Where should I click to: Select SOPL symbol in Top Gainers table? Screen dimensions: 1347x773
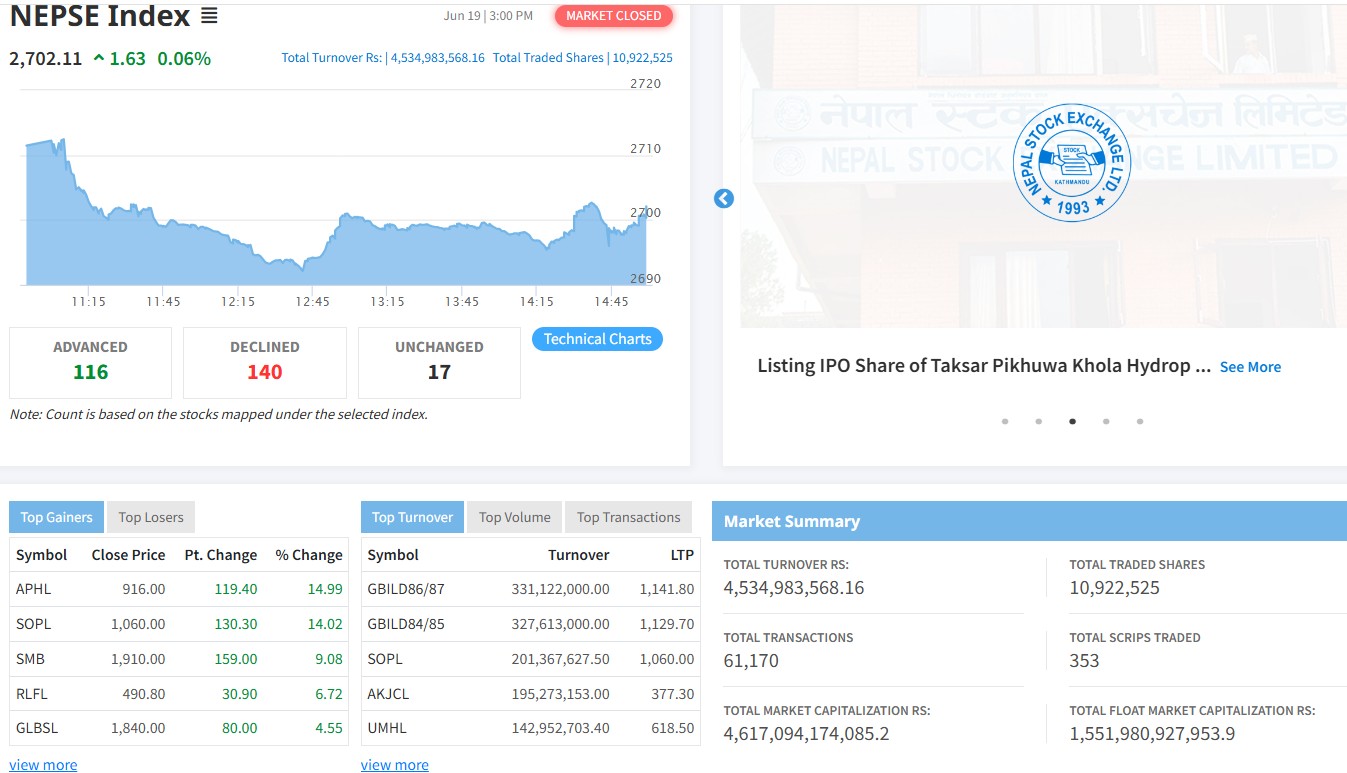point(33,624)
